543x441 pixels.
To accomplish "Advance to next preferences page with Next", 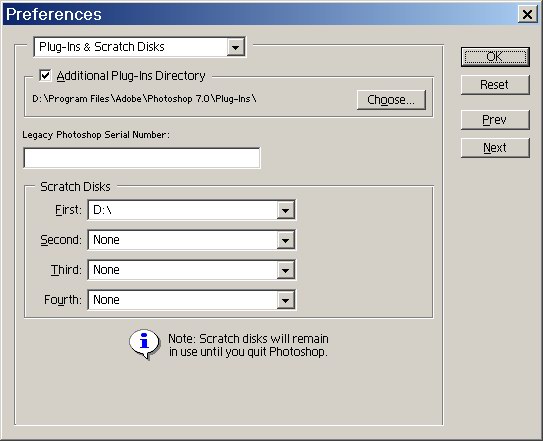I will click(495, 148).
